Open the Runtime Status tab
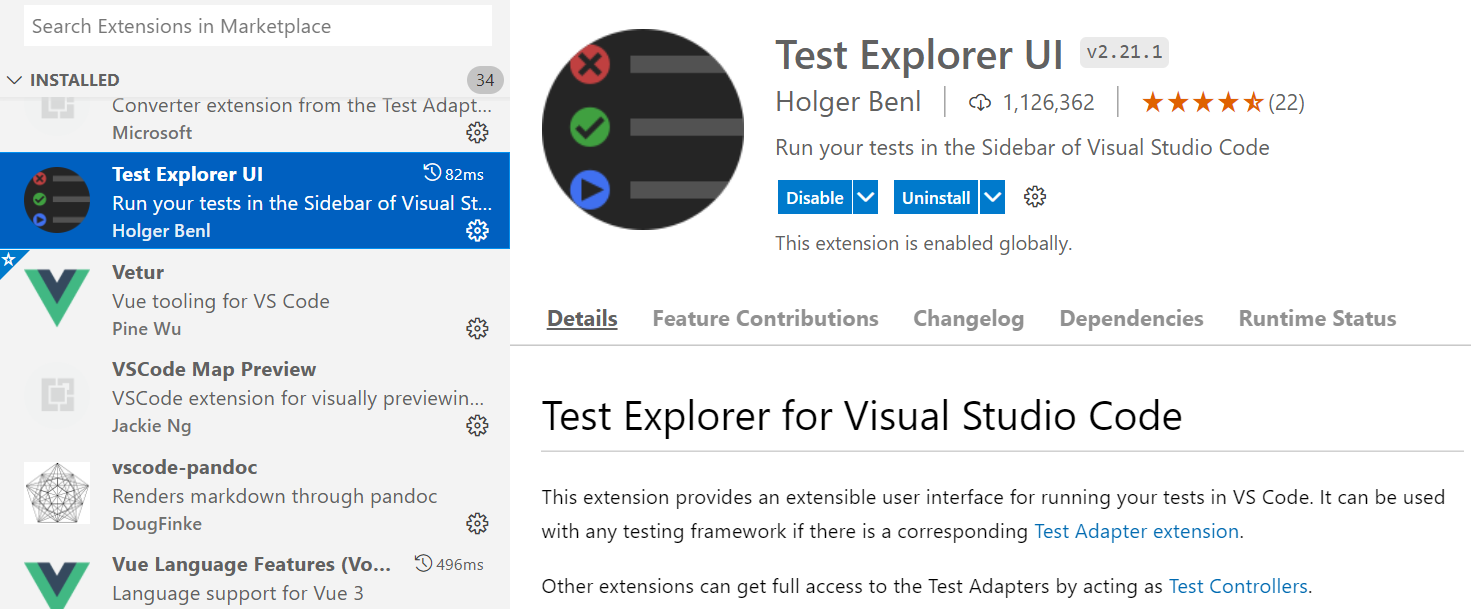The image size is (1471, 609). pyautogui.click(x=1317, y=318)
